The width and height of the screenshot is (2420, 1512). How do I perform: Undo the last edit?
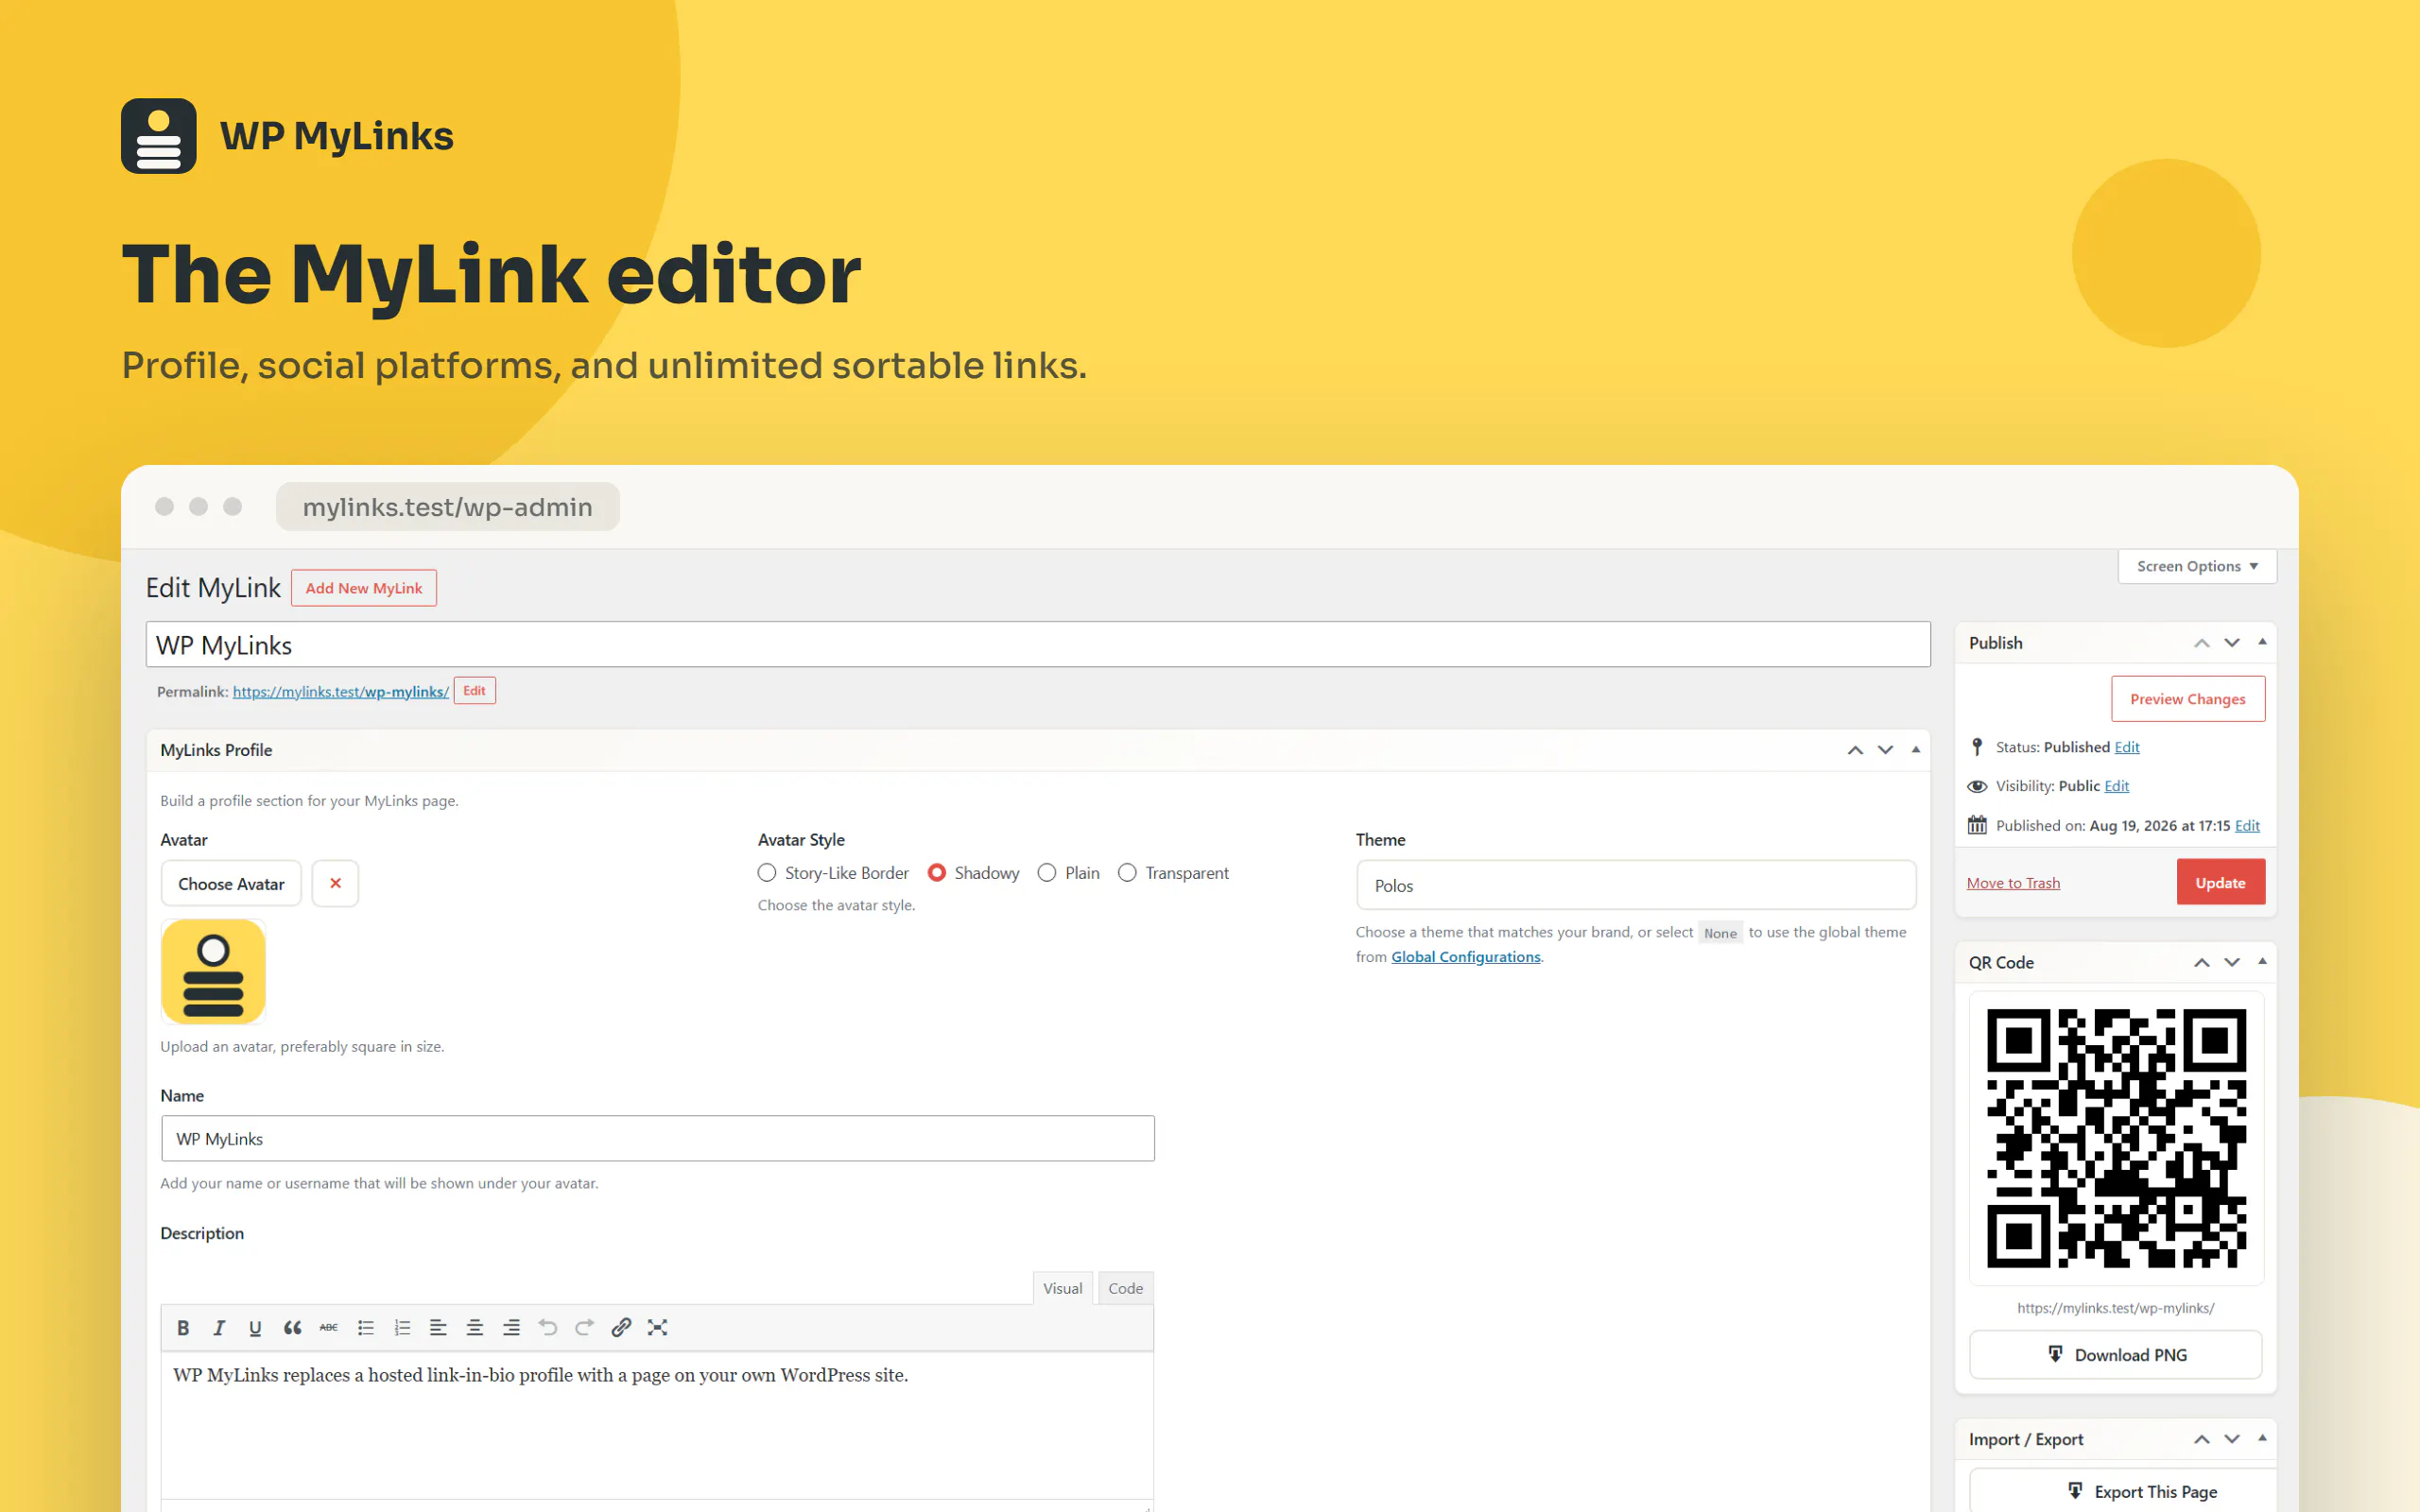tap(547, 1327)
